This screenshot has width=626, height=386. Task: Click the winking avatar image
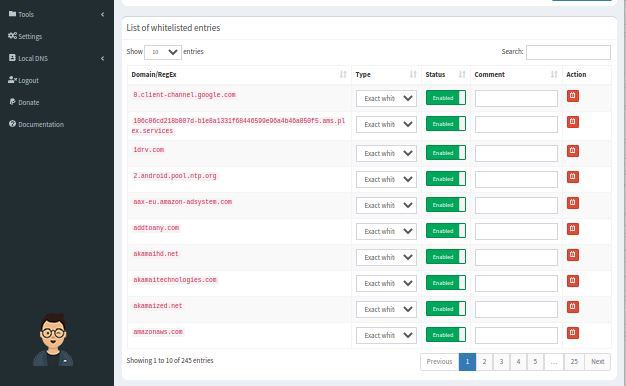53,340
